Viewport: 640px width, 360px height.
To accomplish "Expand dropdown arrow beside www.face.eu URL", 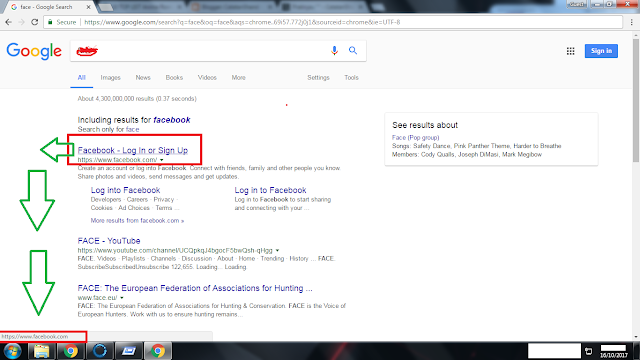I will [122, 298].
